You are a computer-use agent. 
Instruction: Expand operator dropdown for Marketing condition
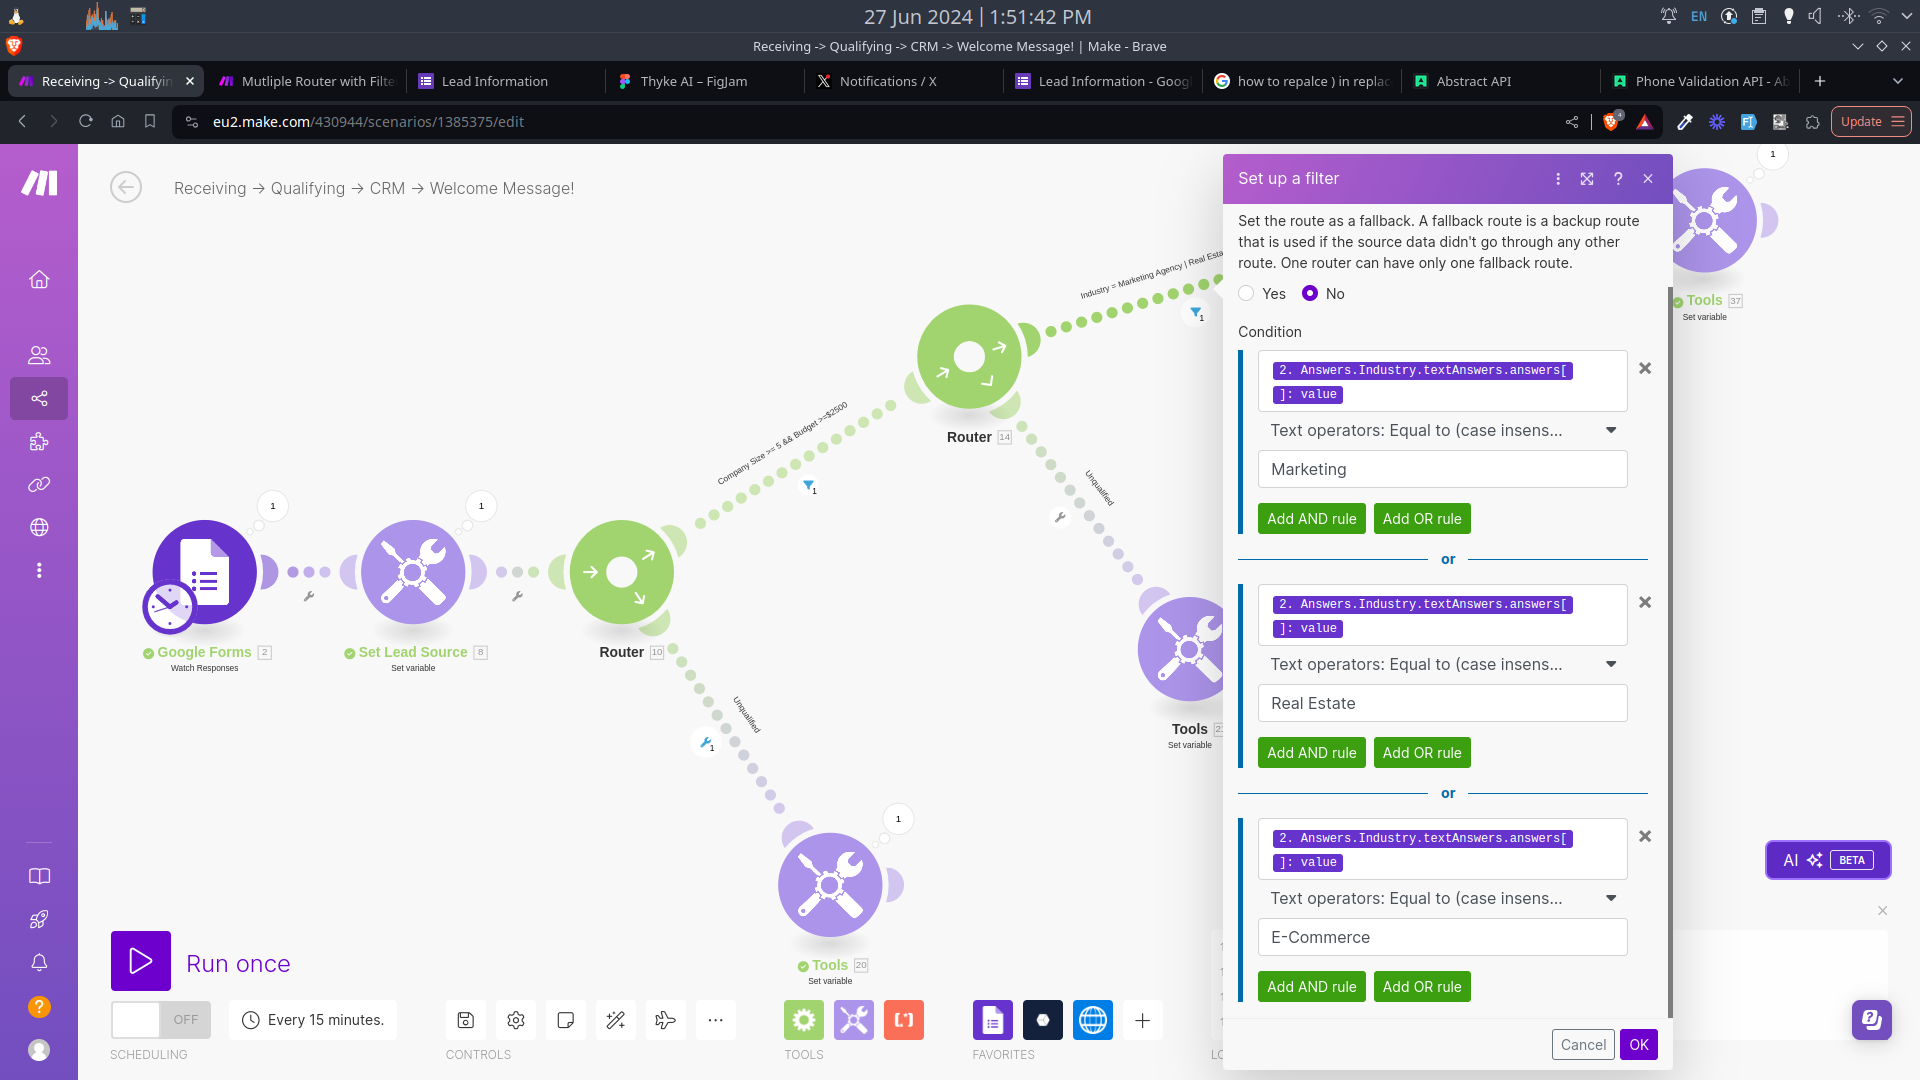tap(1610, 430)
